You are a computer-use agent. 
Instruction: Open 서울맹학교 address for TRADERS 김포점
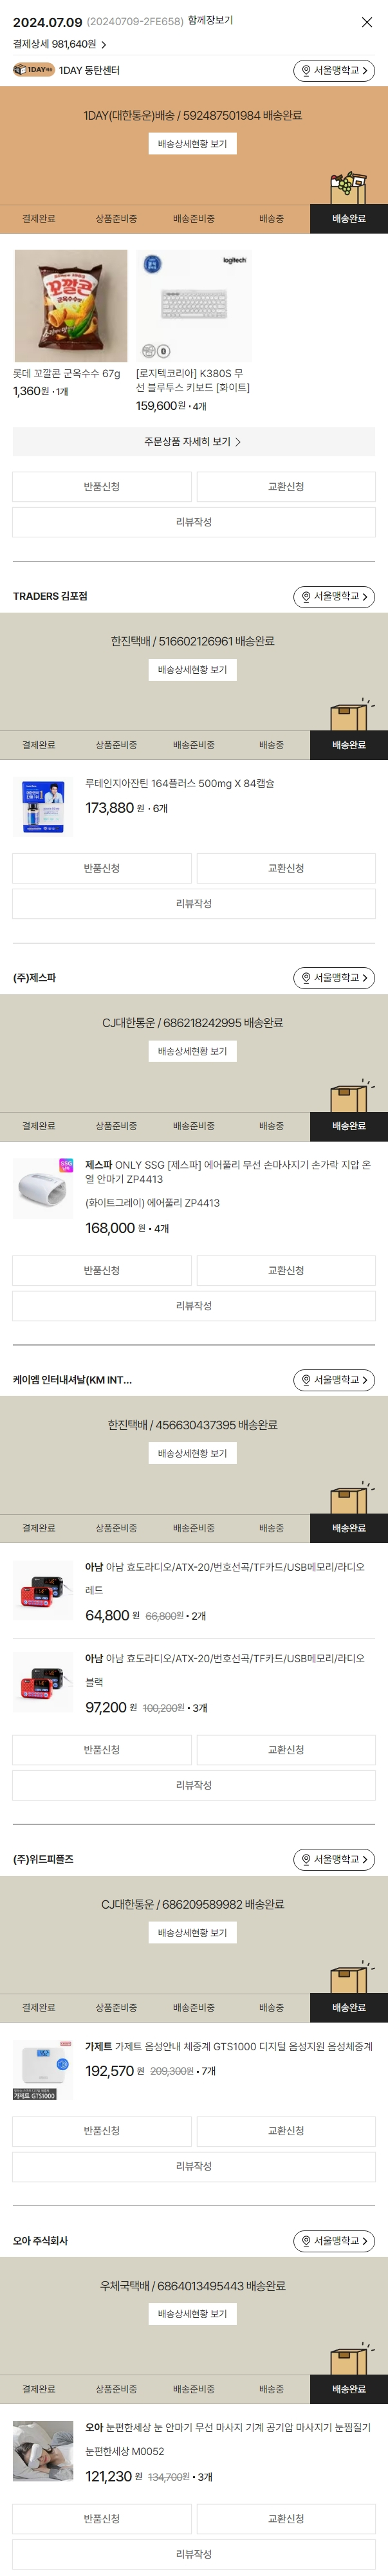333,597
